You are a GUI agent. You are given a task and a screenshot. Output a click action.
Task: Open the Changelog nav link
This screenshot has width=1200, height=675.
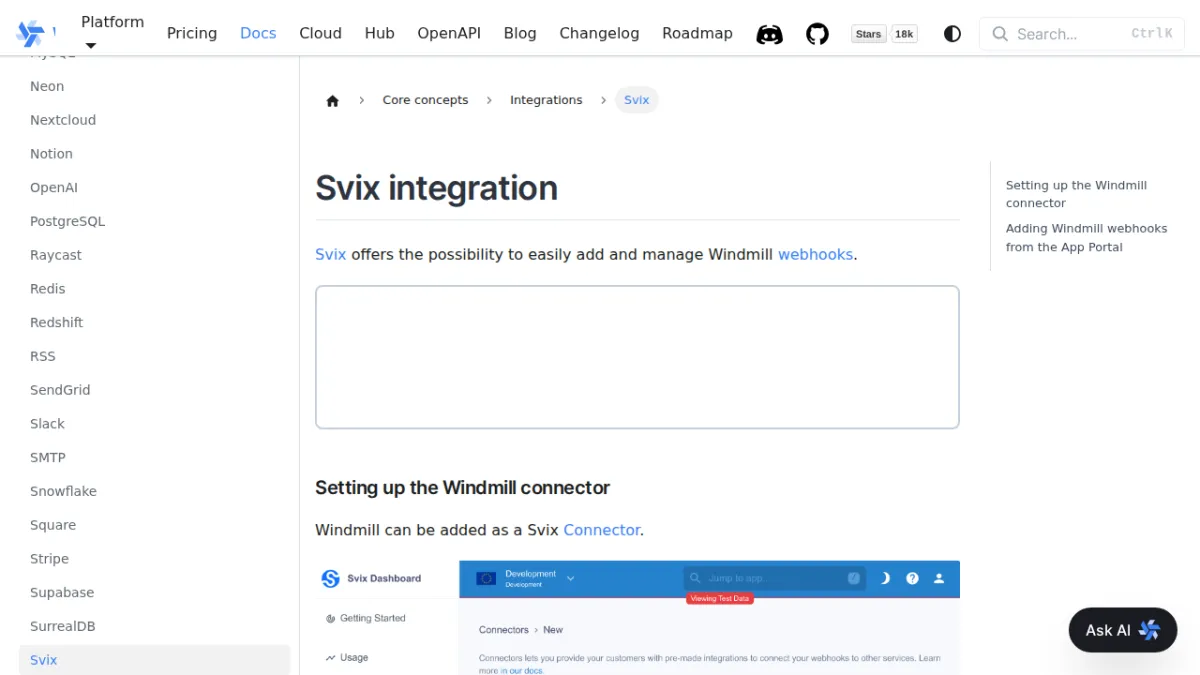pyautogui.click(x=599, y=33)
